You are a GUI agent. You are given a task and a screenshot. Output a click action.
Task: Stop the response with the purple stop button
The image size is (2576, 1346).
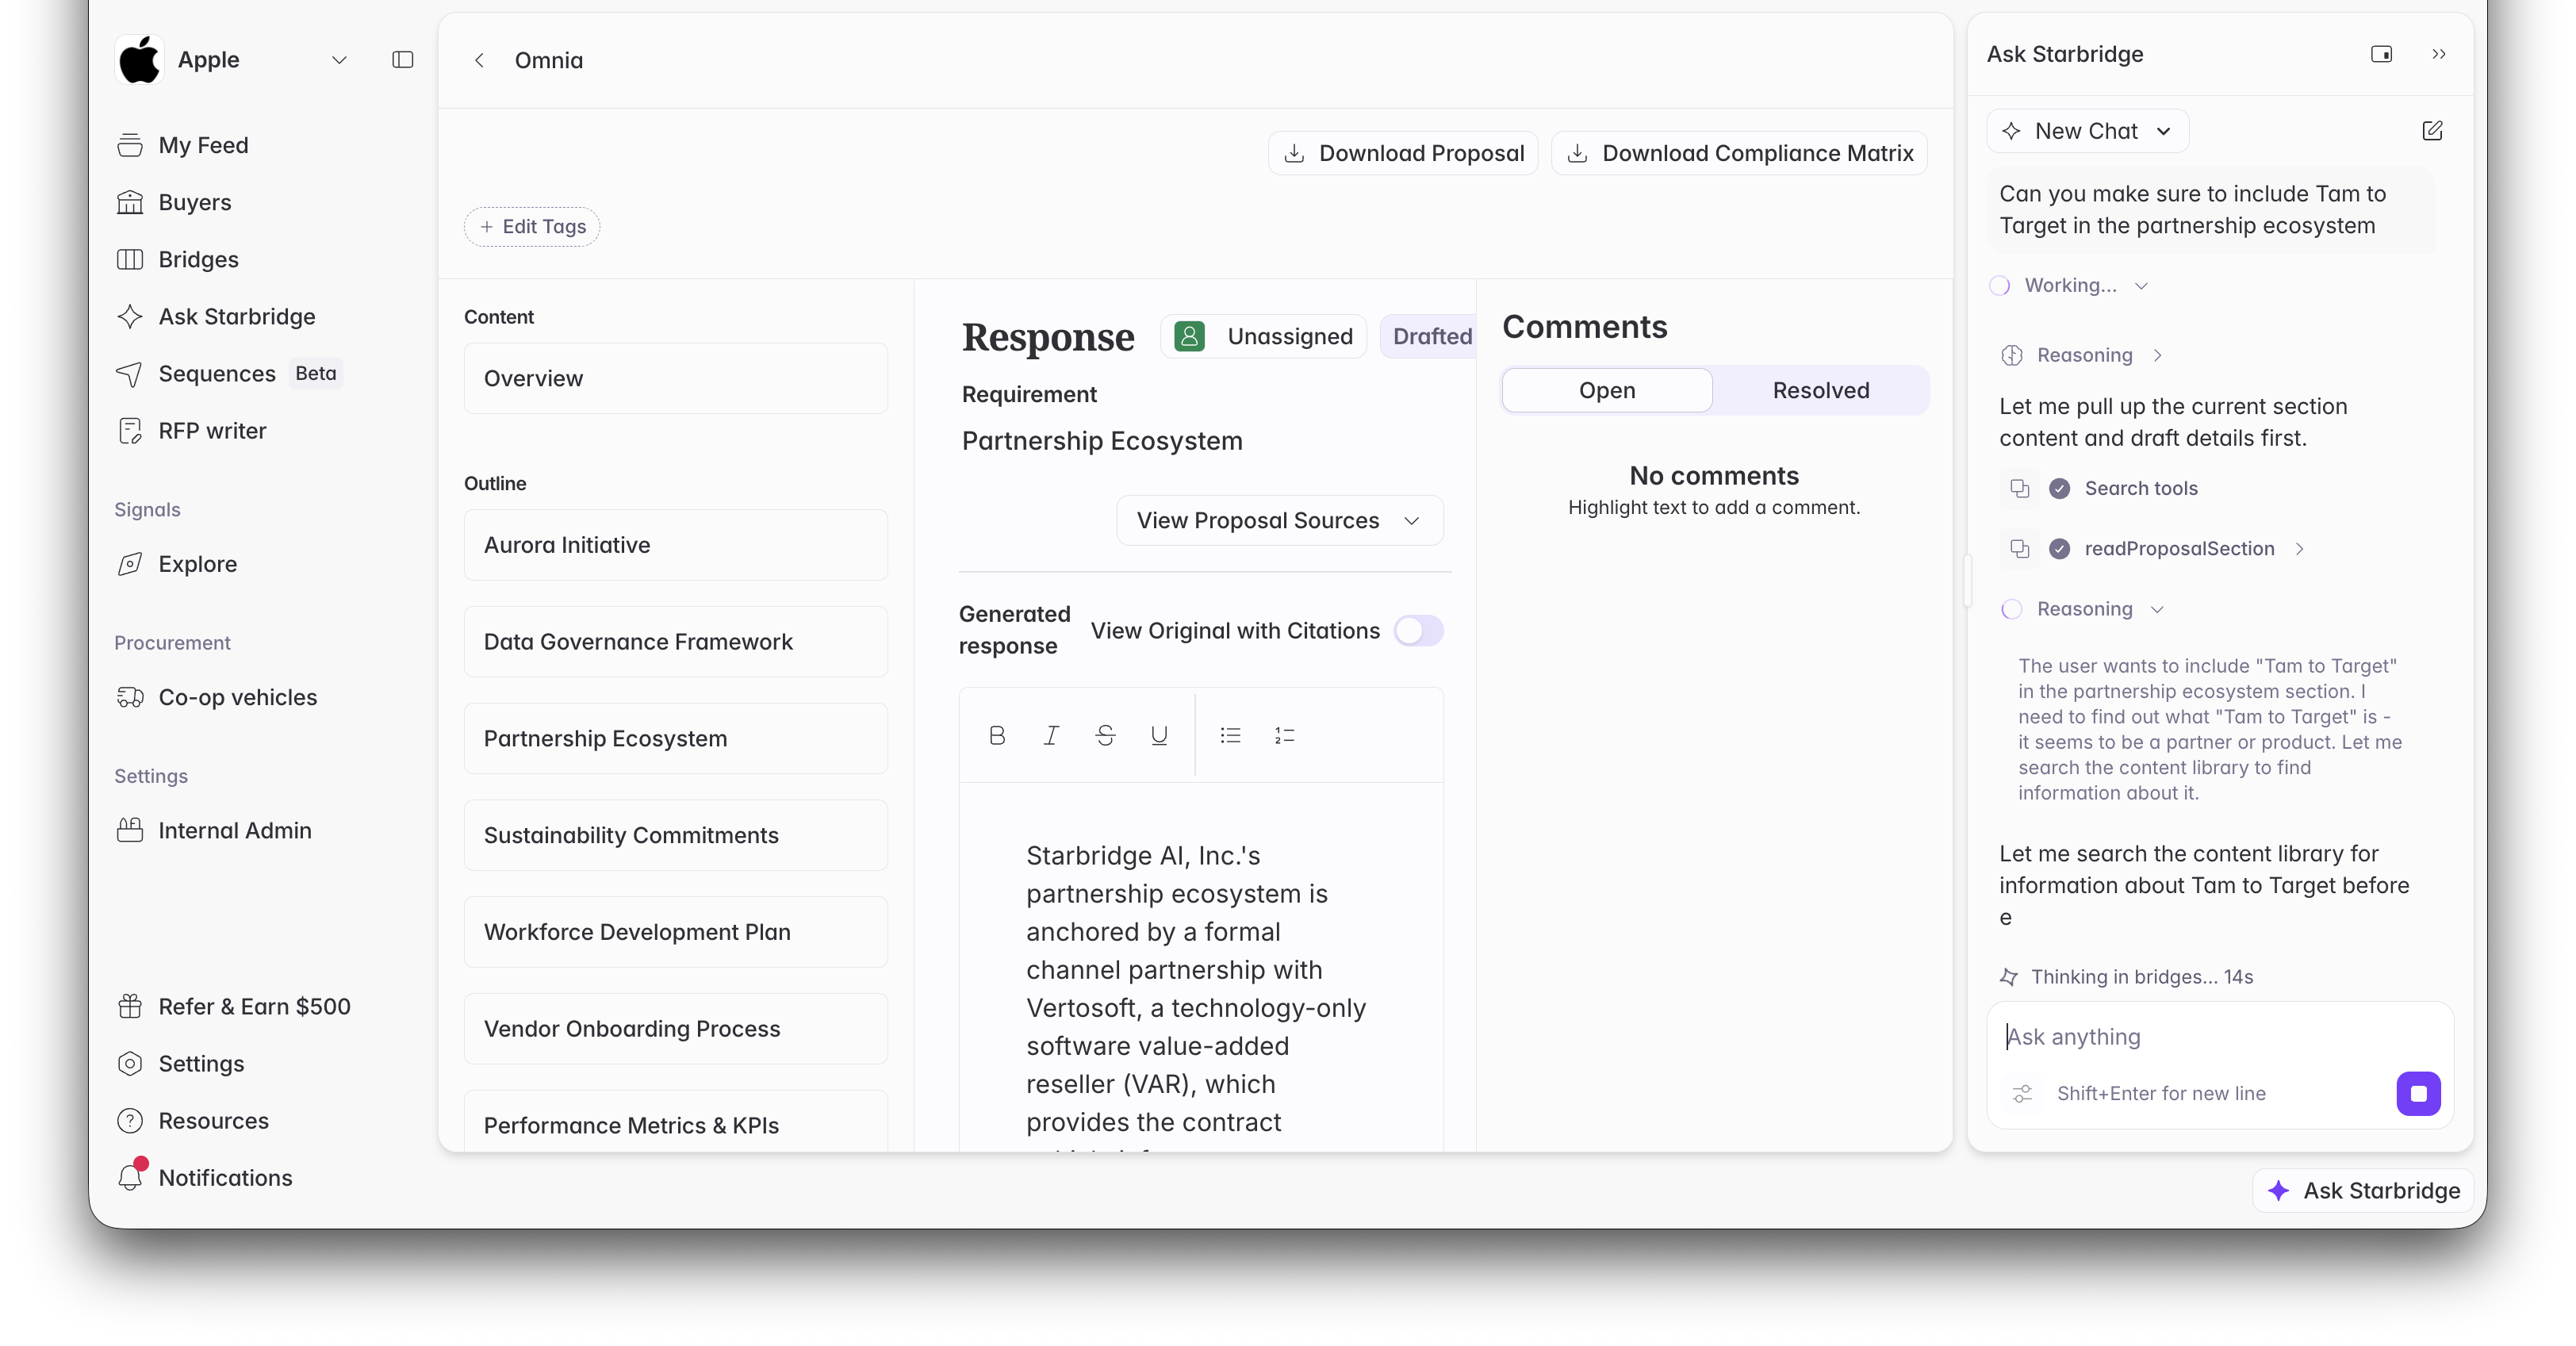pos(2418,1093)
